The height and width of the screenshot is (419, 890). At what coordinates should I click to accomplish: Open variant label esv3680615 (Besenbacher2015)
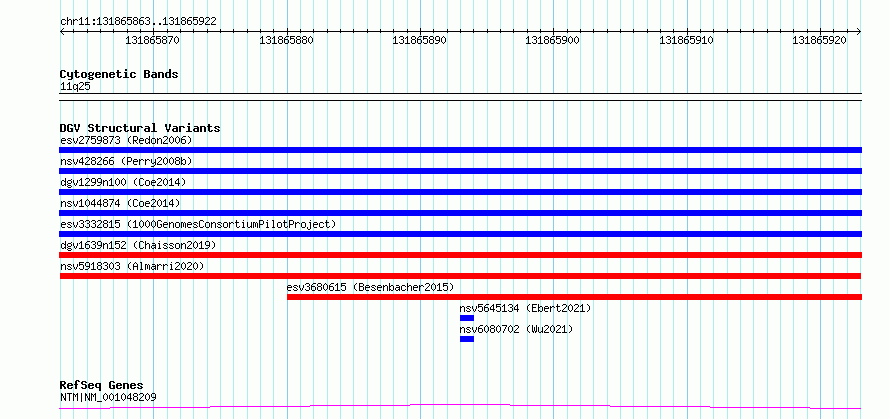point(371,287)
